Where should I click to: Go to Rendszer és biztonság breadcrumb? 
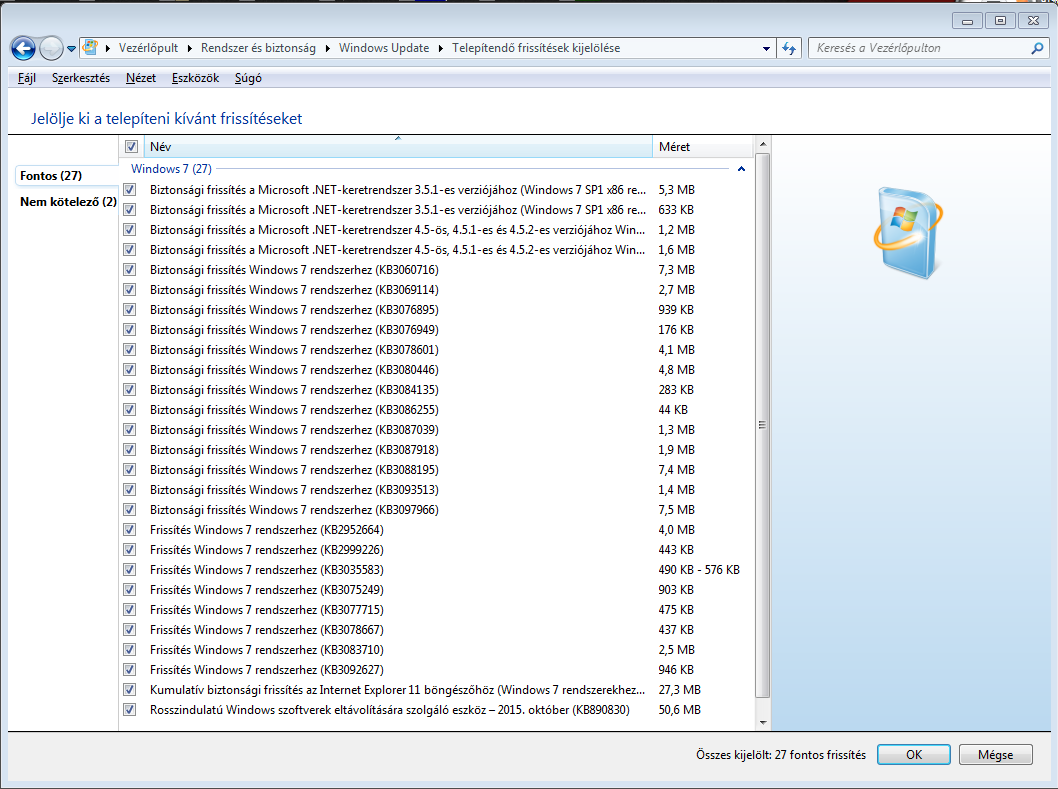(258, 48)
